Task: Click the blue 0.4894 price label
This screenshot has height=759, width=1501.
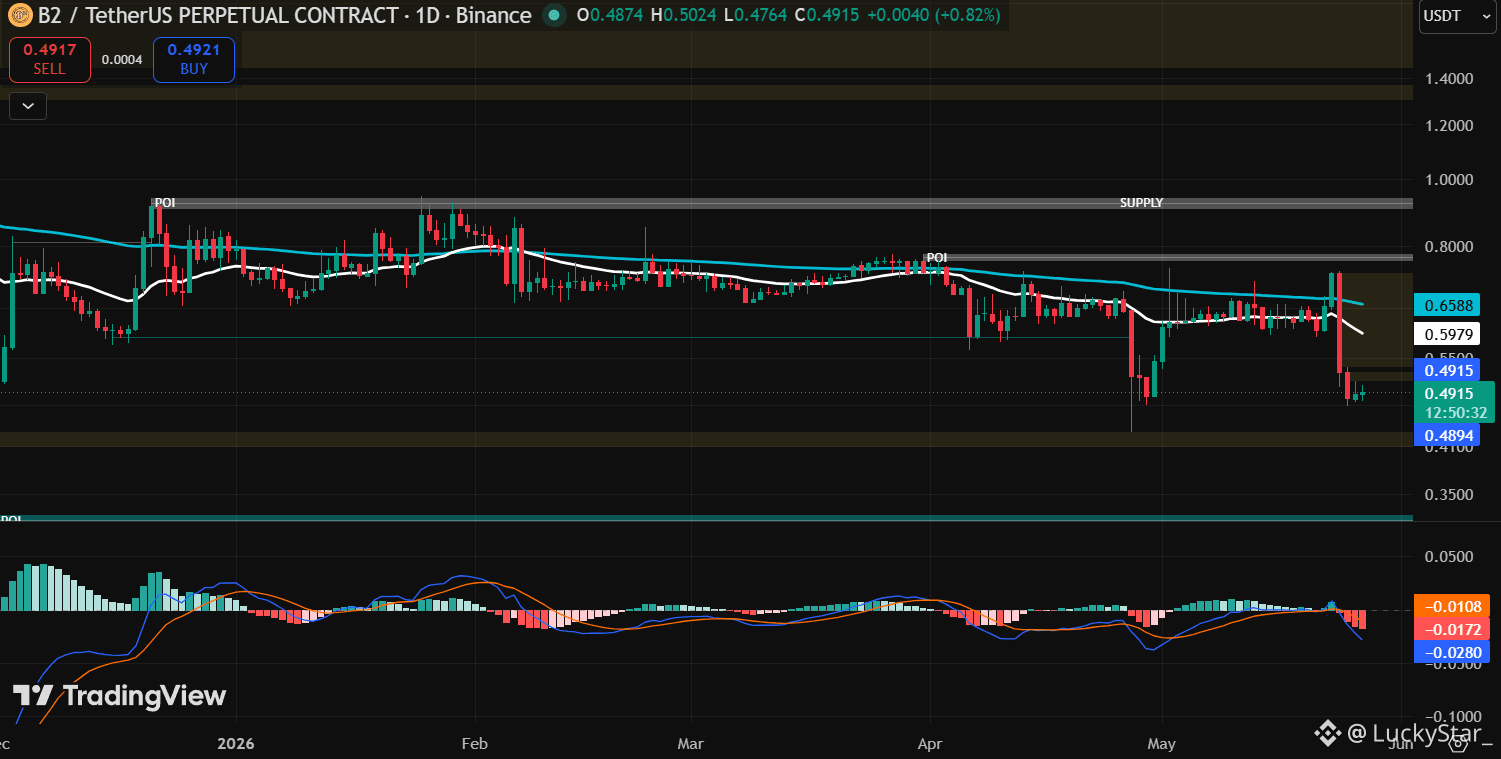Action: [x=1447, y=435]
